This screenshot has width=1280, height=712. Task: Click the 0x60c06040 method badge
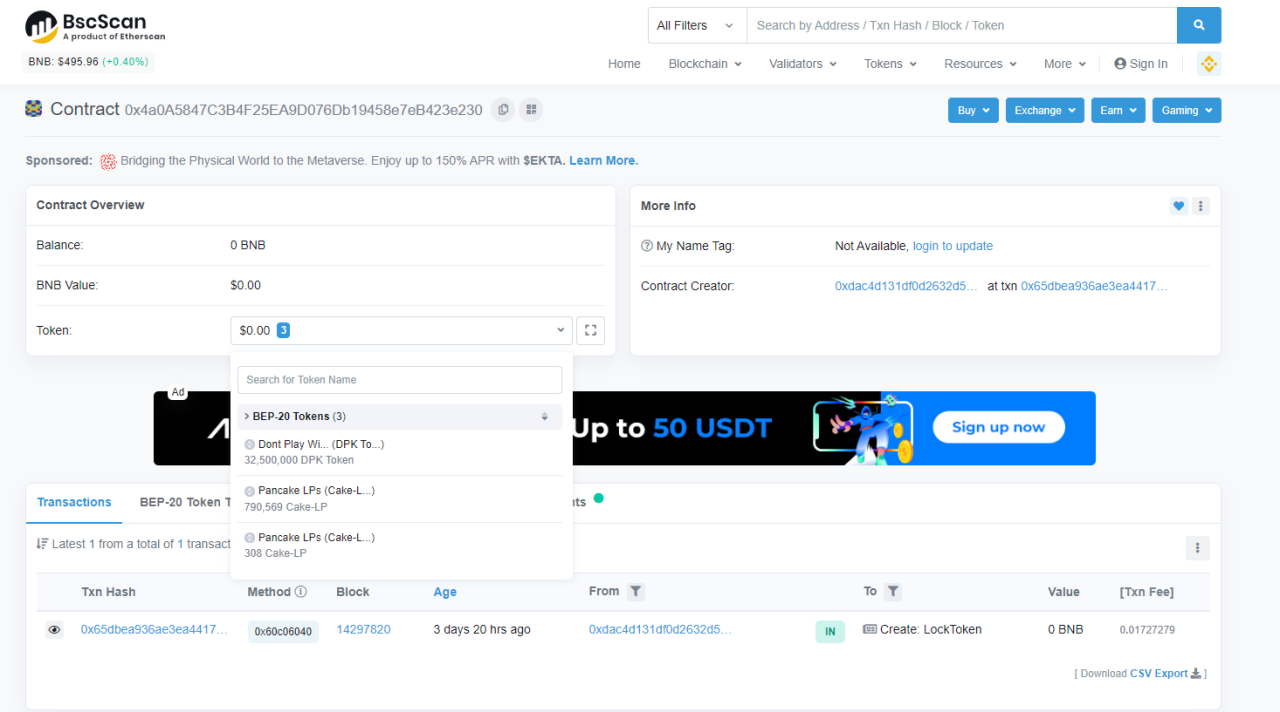click(x=283, y=631)
